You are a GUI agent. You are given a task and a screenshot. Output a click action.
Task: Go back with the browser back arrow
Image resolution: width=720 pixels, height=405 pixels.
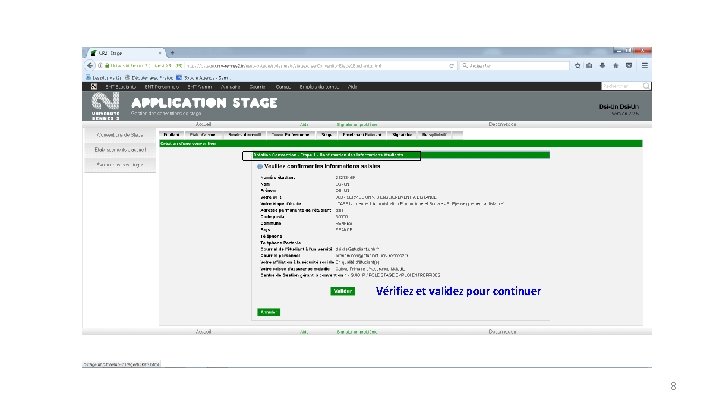(x=90, y=66)
